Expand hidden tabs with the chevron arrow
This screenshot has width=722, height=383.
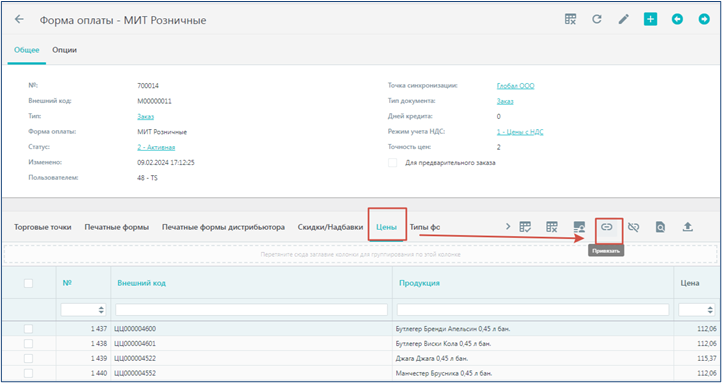(508, 226)
